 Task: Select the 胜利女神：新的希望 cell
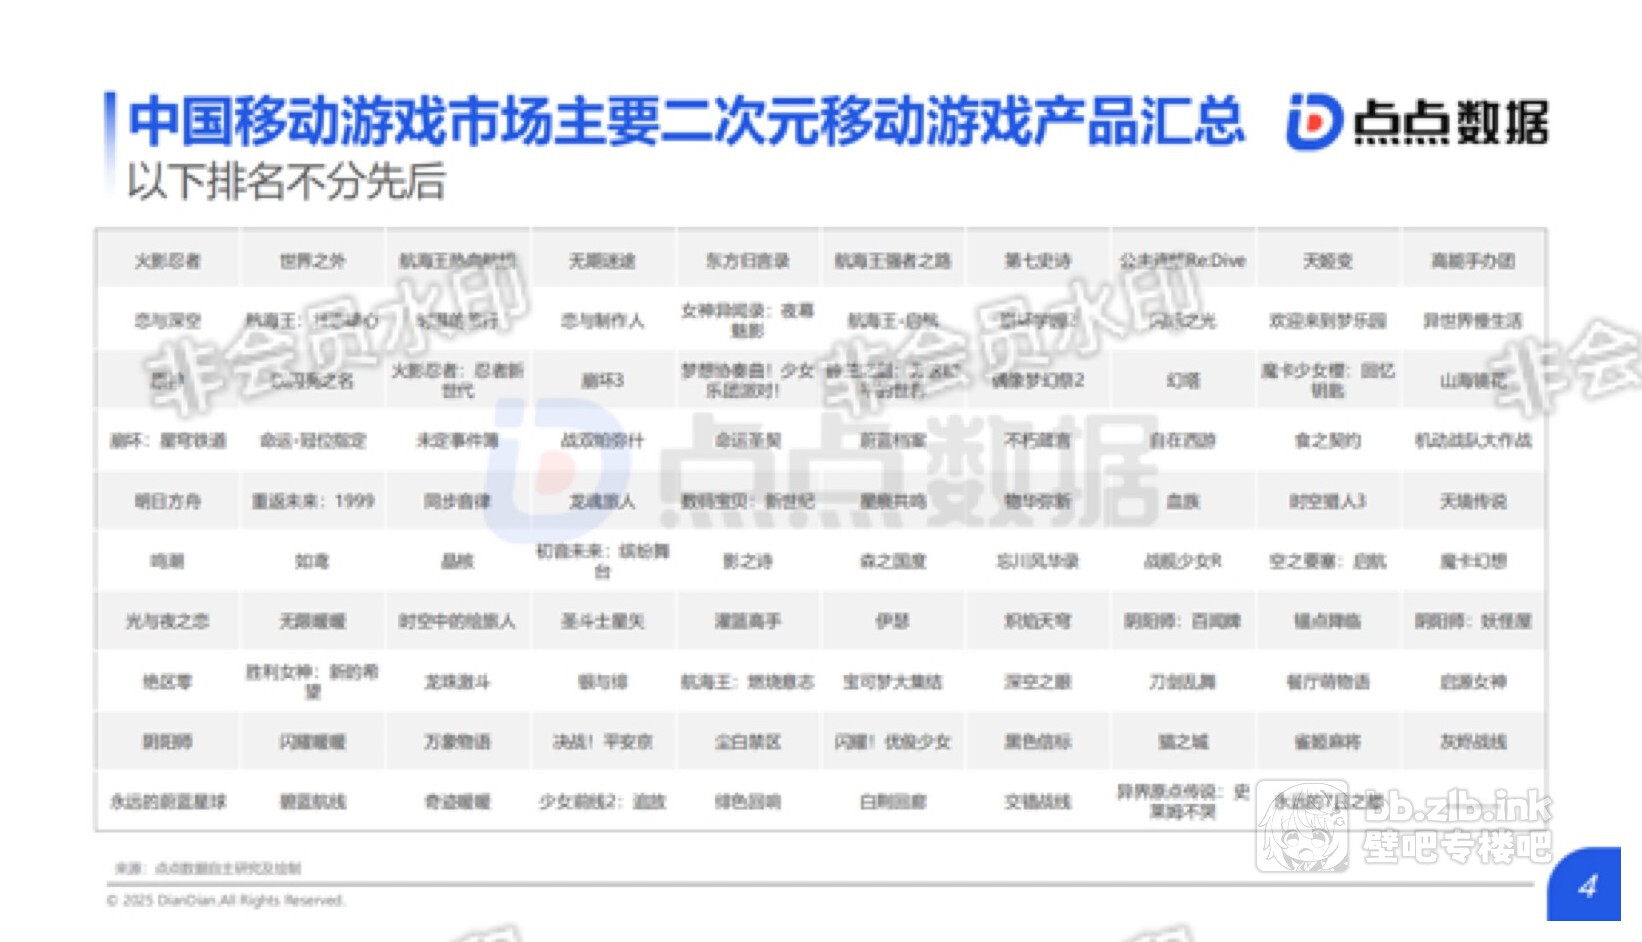(x=312, y=681)
